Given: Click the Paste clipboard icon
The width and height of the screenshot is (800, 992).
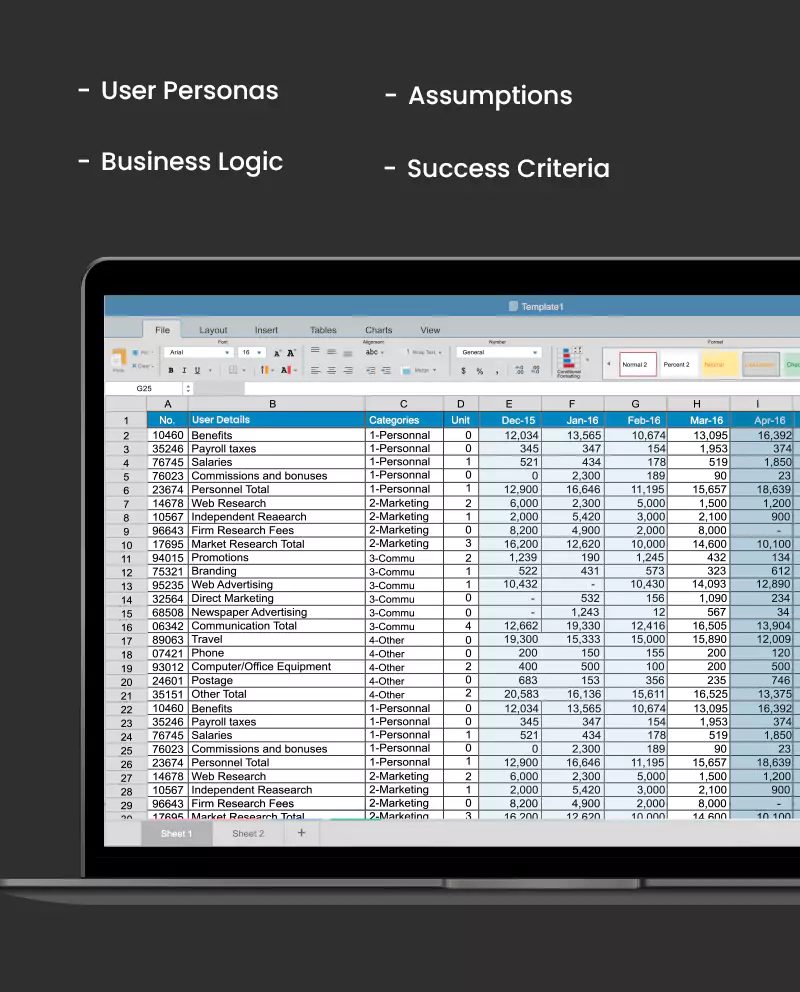Looking at the screenshot, I should tap(119, 359).
